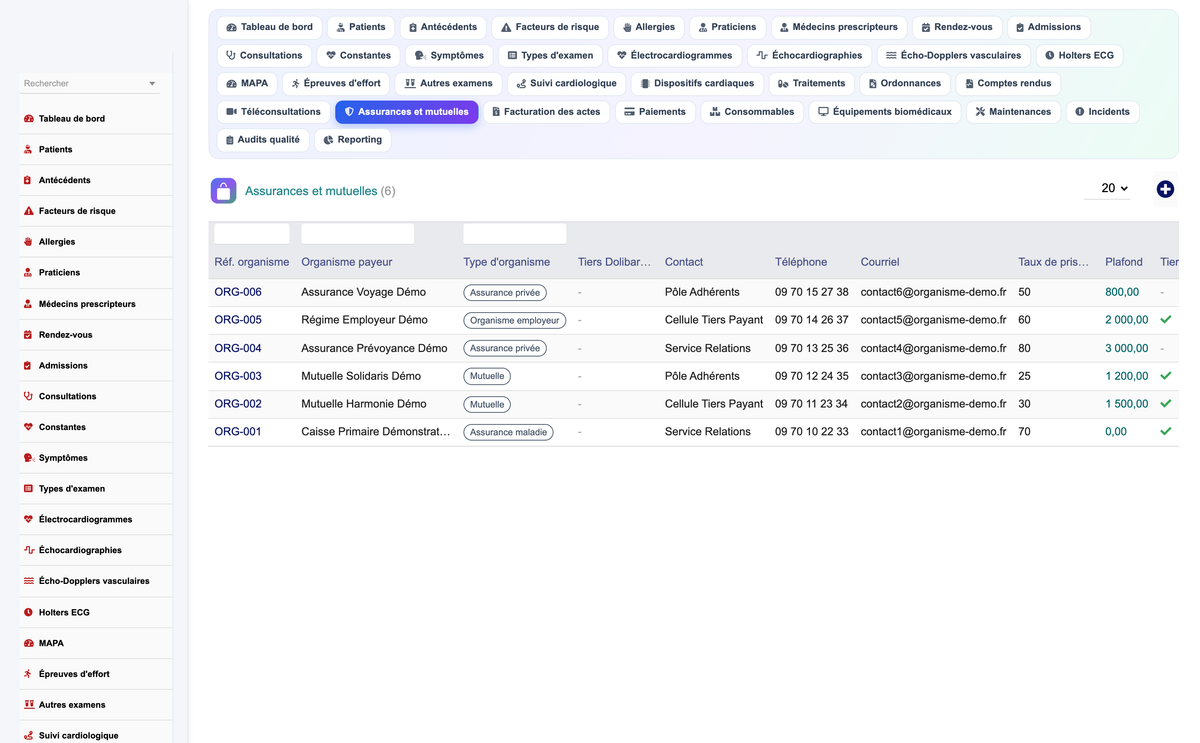The width and height of the screenshot is (1200, 743).
Task: Click the Organisme employeur badge
Action: pyautogui.click(x=515, y=321)
